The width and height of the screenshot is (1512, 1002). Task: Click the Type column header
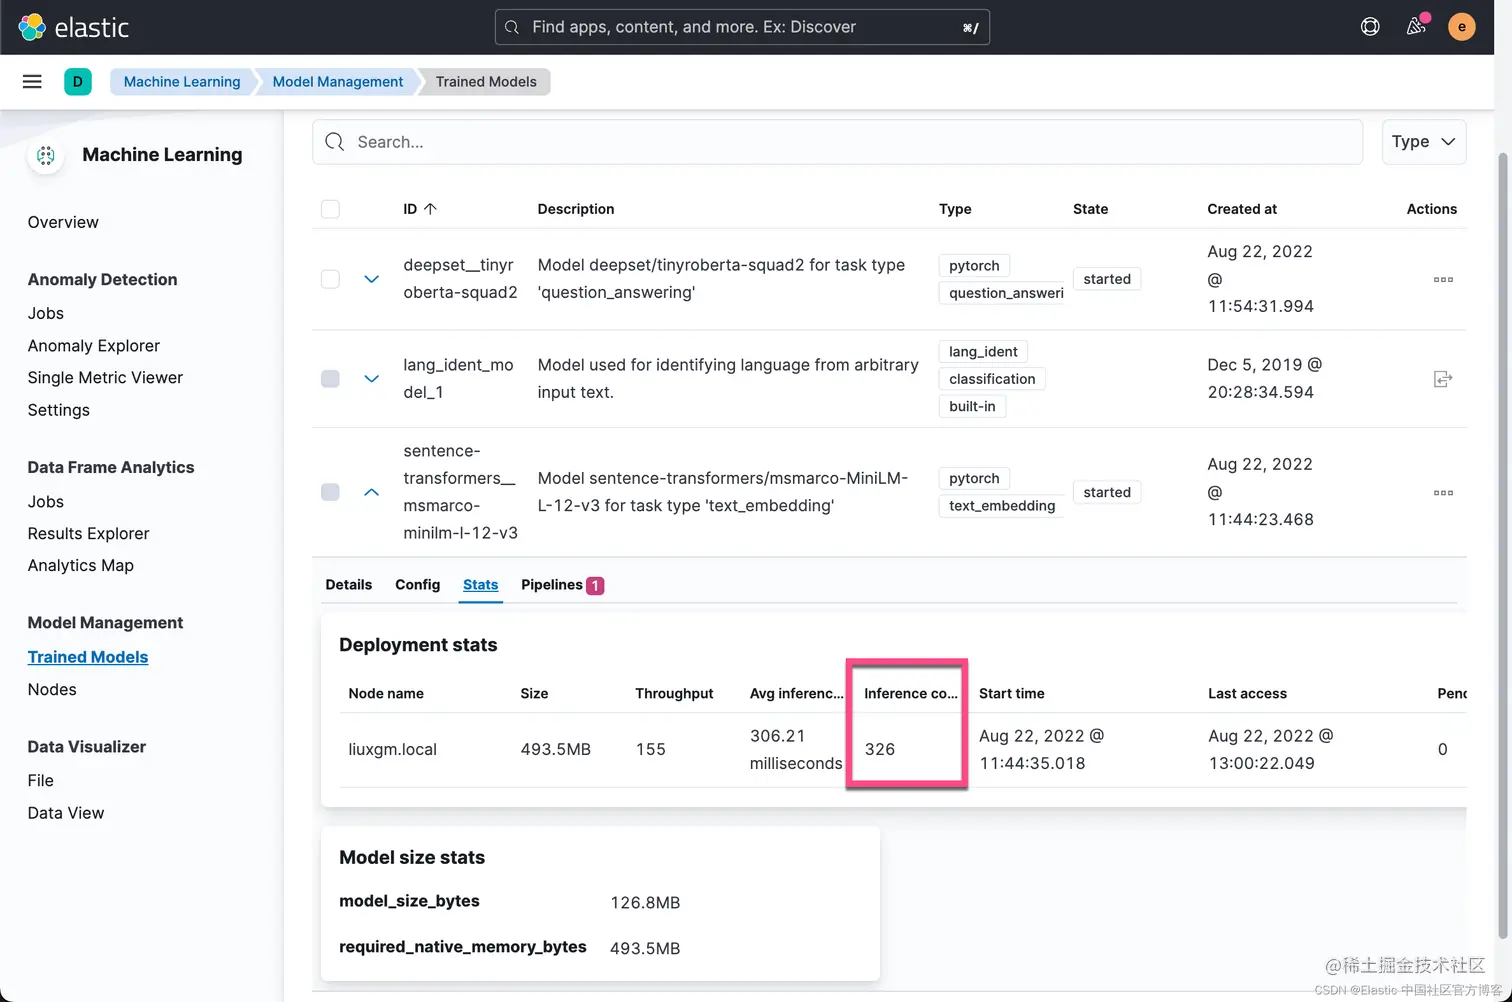[x=955, y=209]
